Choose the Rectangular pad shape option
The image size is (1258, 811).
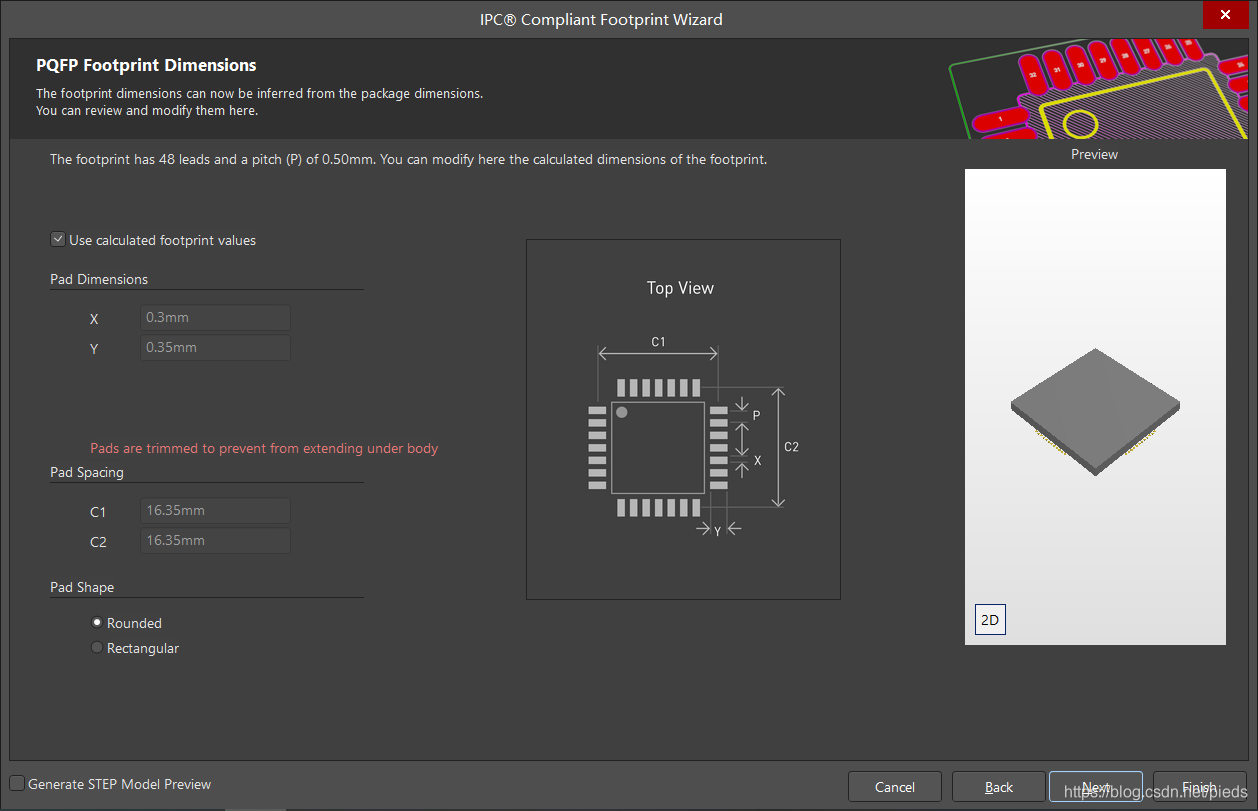pos(97,648)
